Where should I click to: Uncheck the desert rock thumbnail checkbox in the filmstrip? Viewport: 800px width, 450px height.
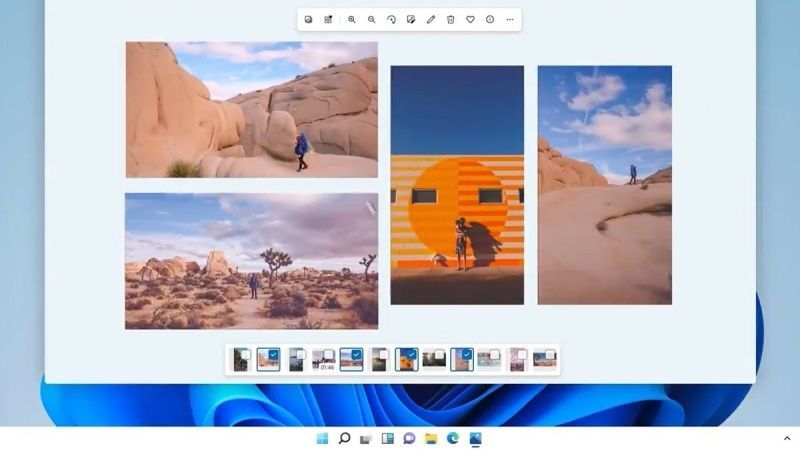(273, 355)
